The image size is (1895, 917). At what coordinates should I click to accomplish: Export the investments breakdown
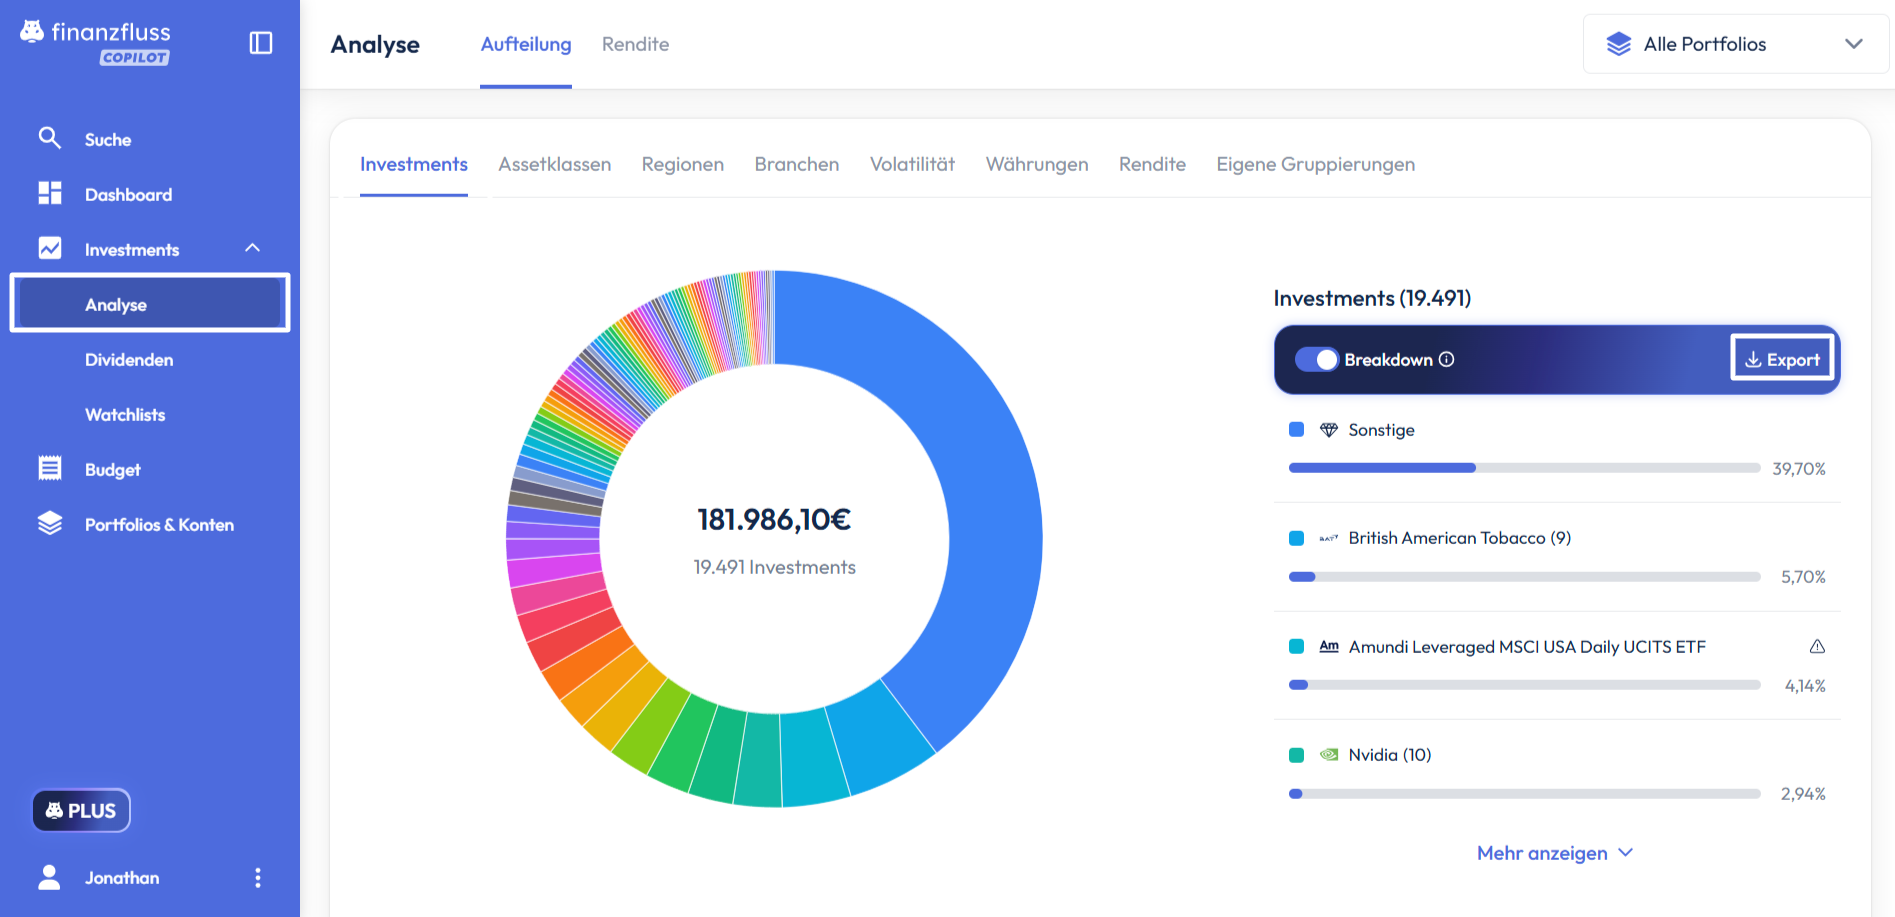1782,359
